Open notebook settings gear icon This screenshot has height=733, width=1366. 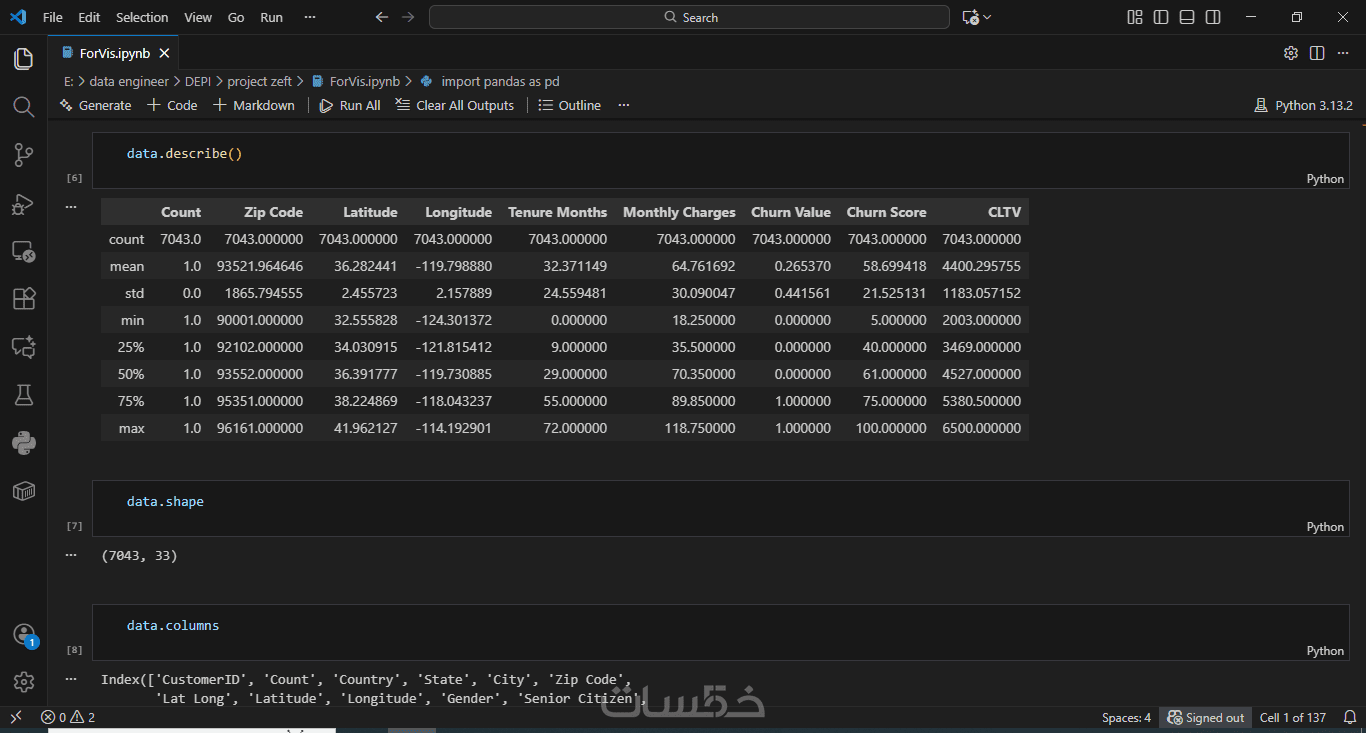(1291, 53)
